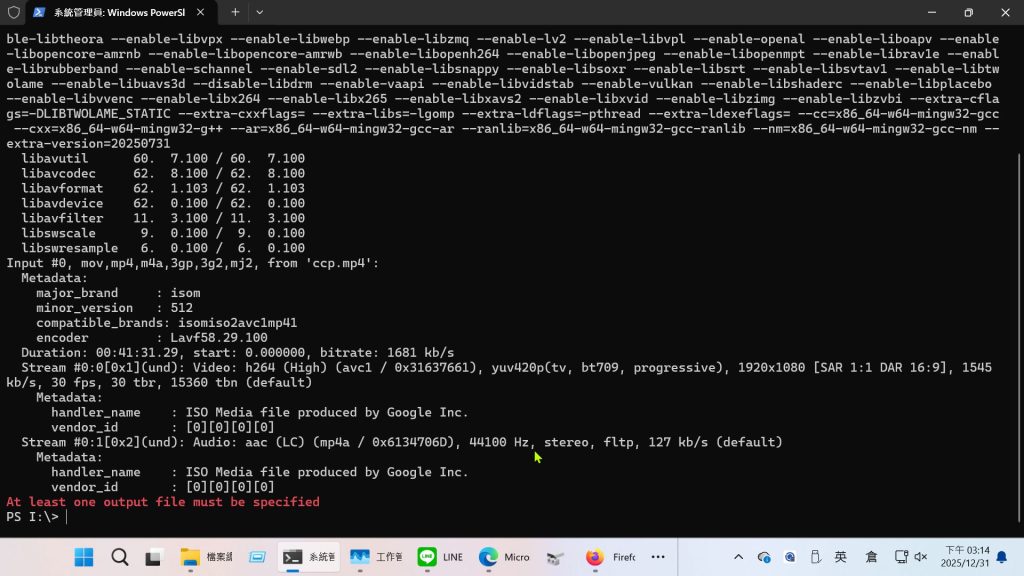Open the muted volume quick settings
The height and width of the screenshot is (576, 1024).
pyautogui.click(x=921, y=557)
